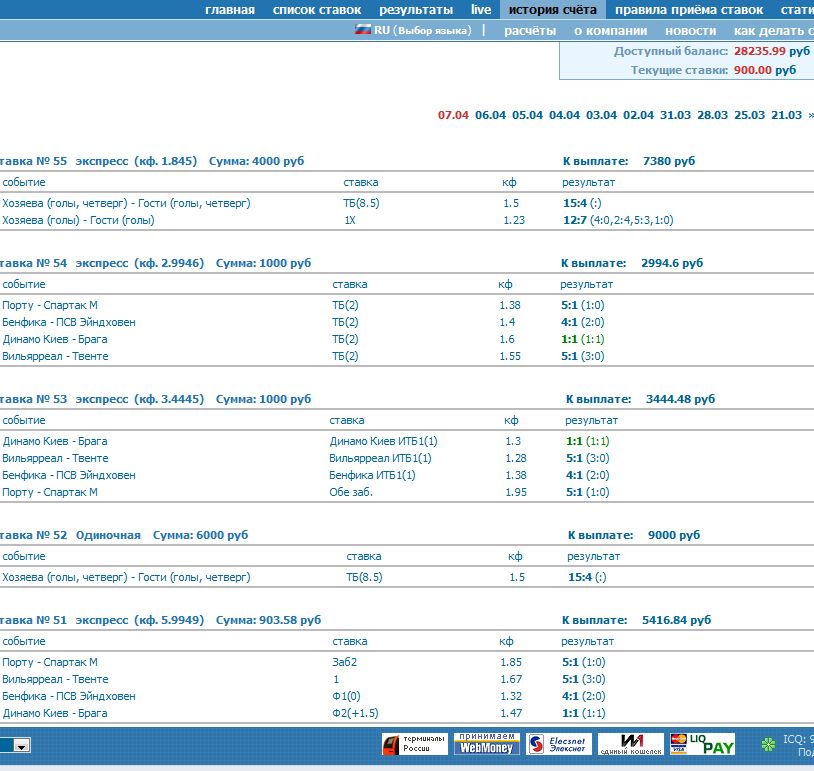Click the payout value 3444.48 руб

tap(680, 399)
